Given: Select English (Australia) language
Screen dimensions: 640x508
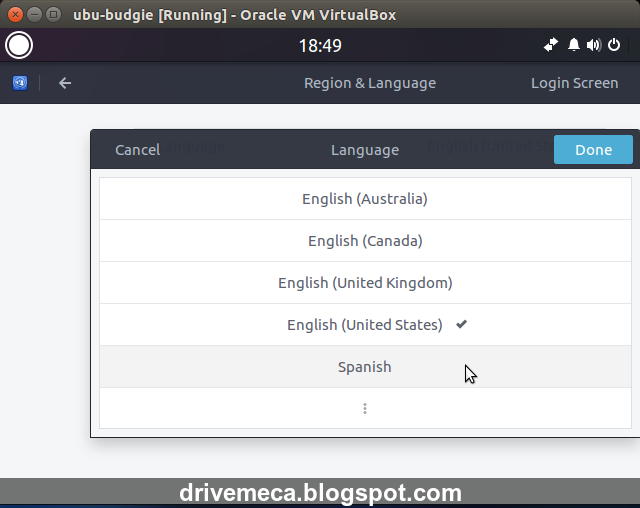Looking at the screenshot, I should click(365, 199).
